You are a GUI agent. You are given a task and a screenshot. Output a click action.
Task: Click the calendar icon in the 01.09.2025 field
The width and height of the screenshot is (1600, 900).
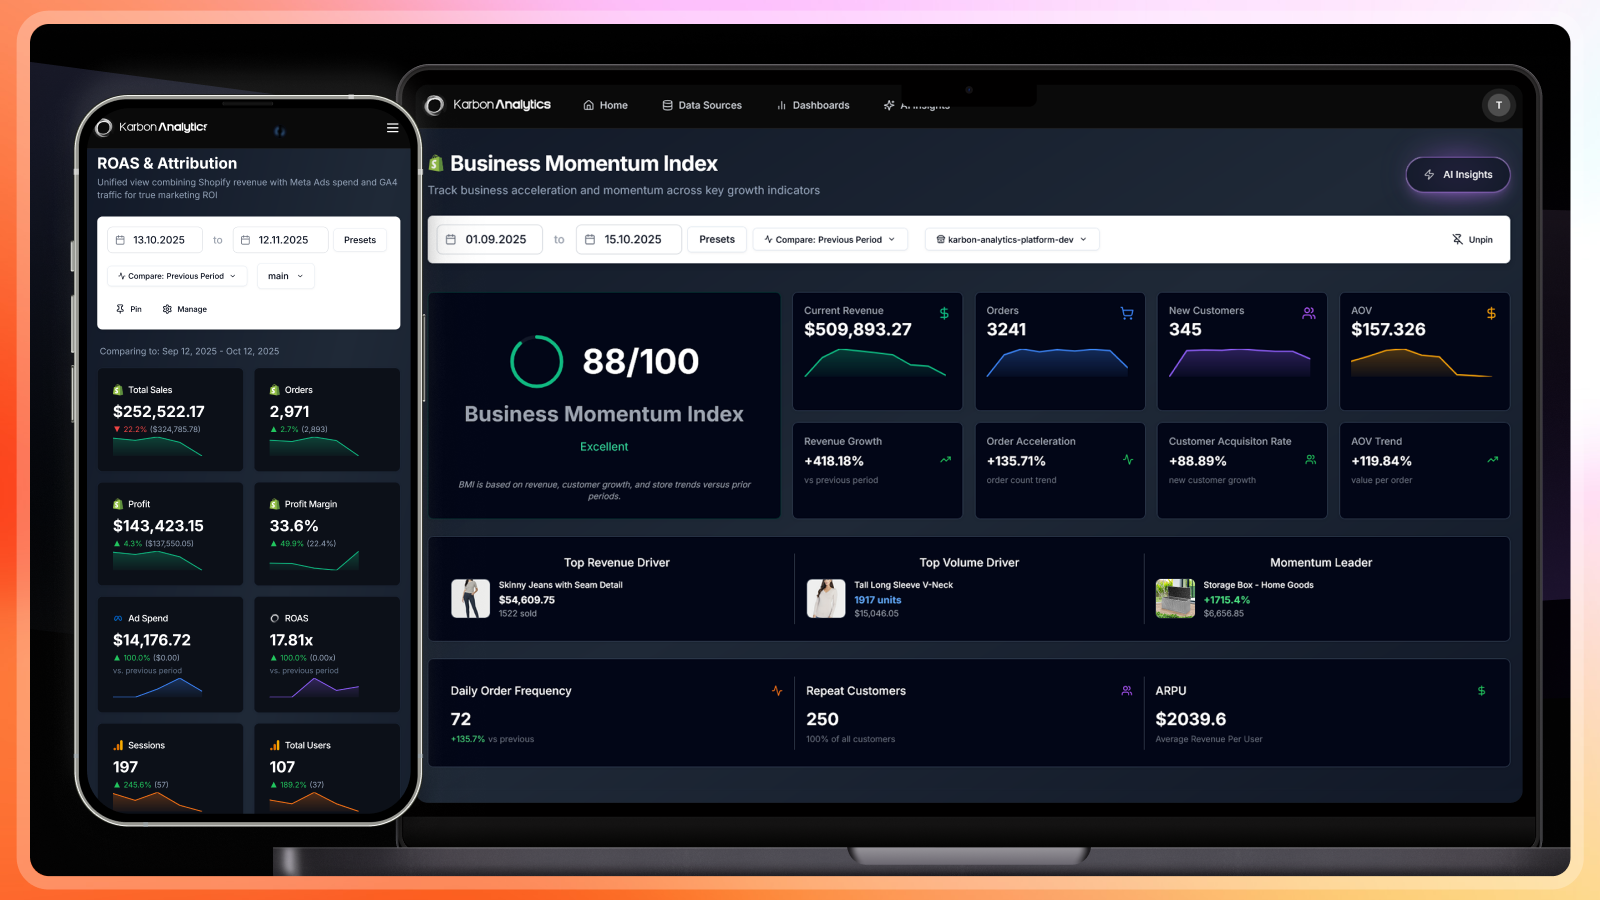(452, 239)
